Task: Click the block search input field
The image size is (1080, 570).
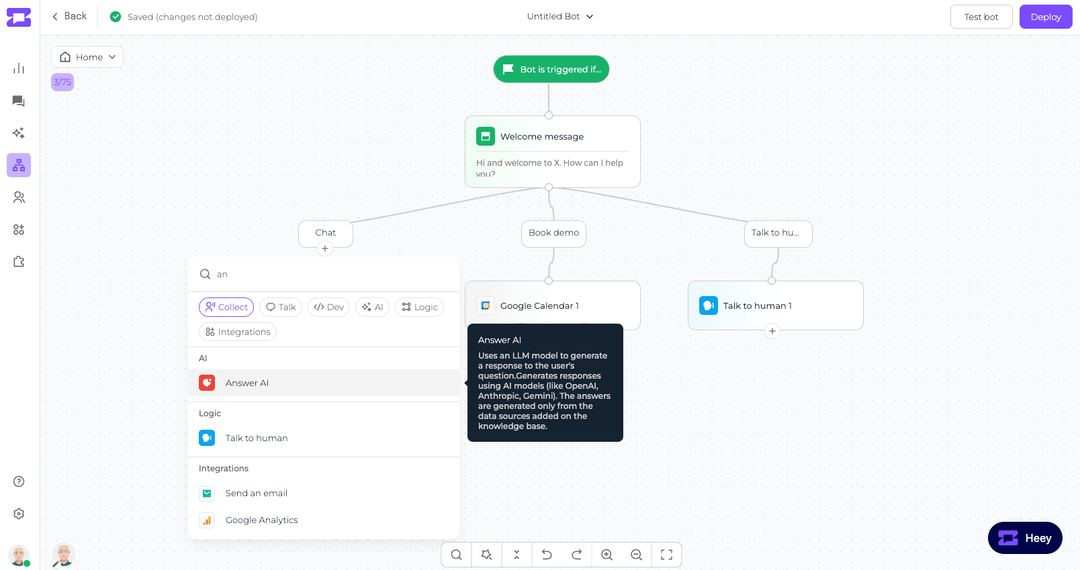Action: click(x=324, y=274)
